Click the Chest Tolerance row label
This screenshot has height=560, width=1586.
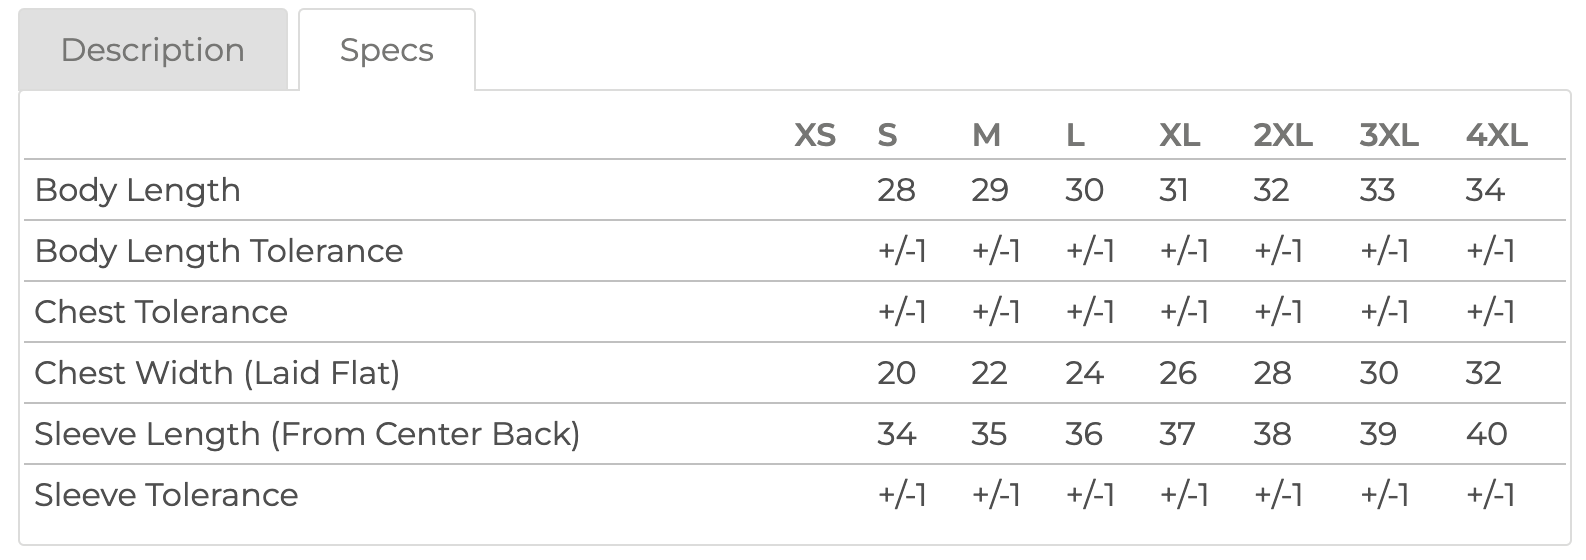pyautogui.click(x=161, y=312)
